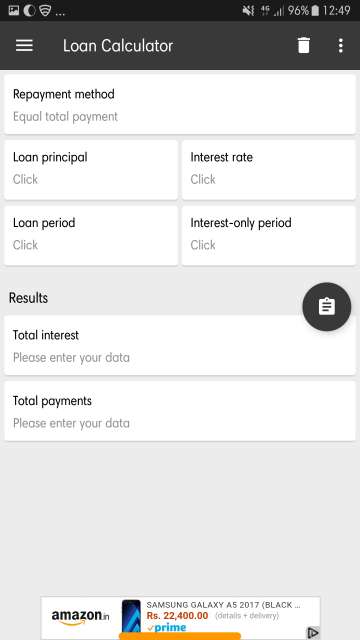This screenshot has height=640, width=360.
Task: Tap the AdChoices icon on ad
Action: coord(313,633)
